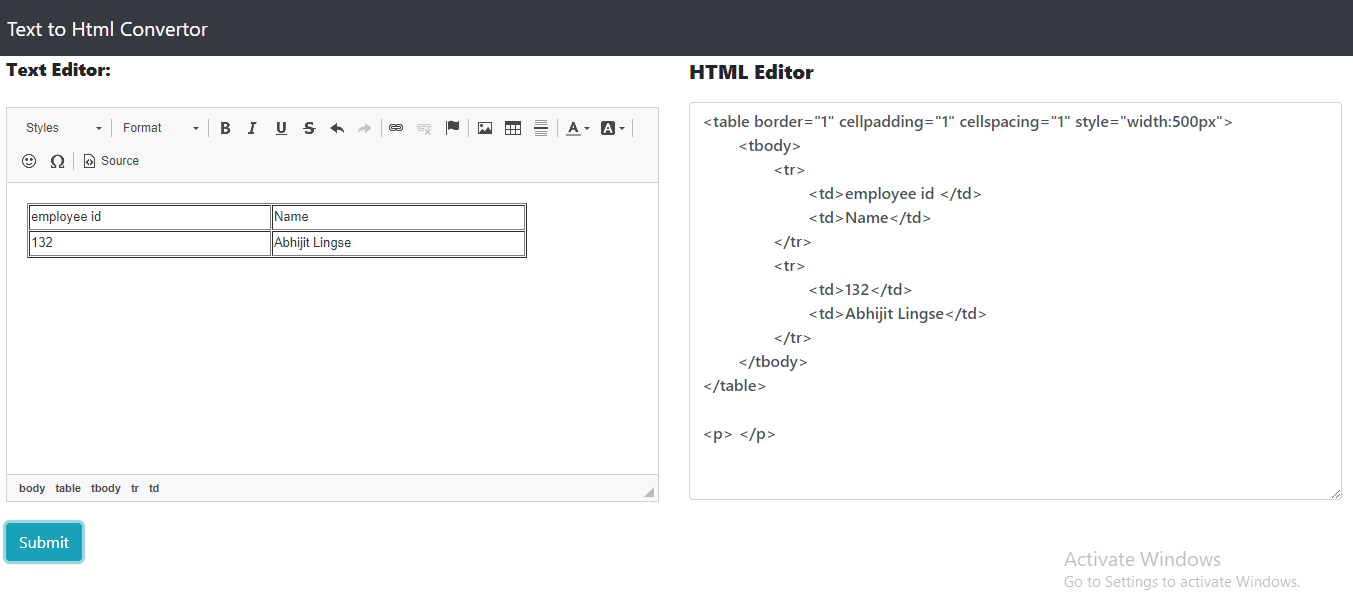Click the '<table border="1"' opening tag line
This screenshot has height=613, width=1353.
[x=968, y=122]
